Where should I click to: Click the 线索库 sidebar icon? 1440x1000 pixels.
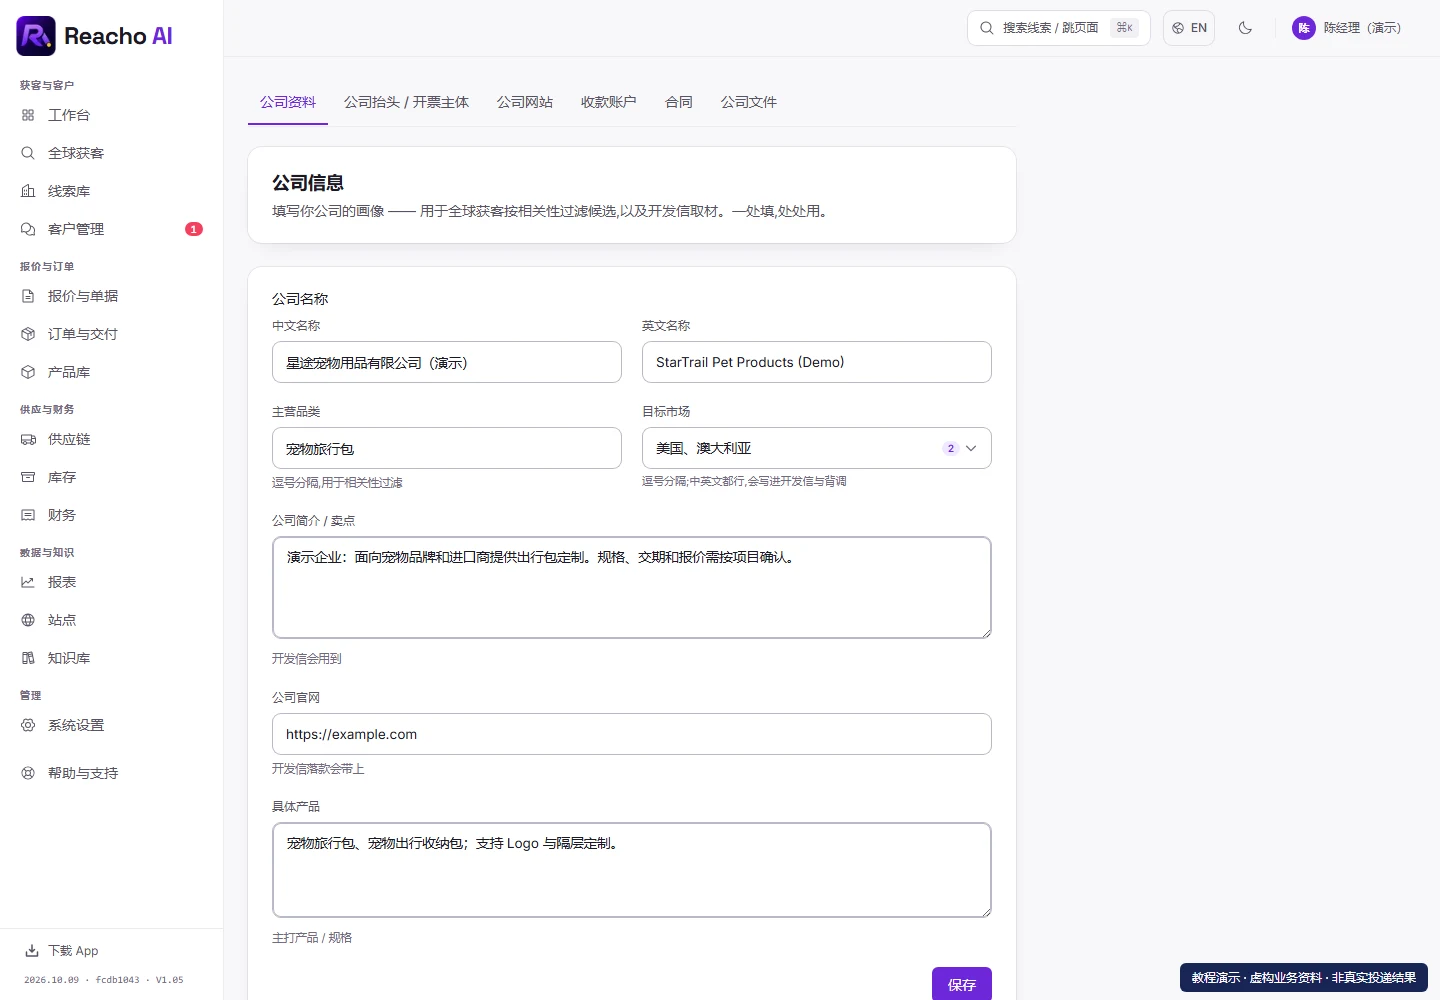(x=28, y=191)
